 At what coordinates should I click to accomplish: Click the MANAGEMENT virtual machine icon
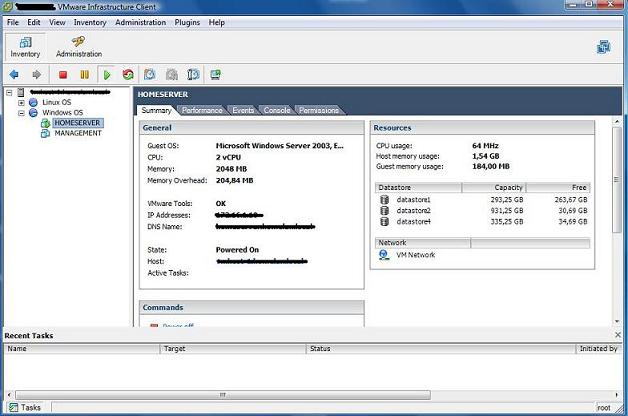pos(45,133)
